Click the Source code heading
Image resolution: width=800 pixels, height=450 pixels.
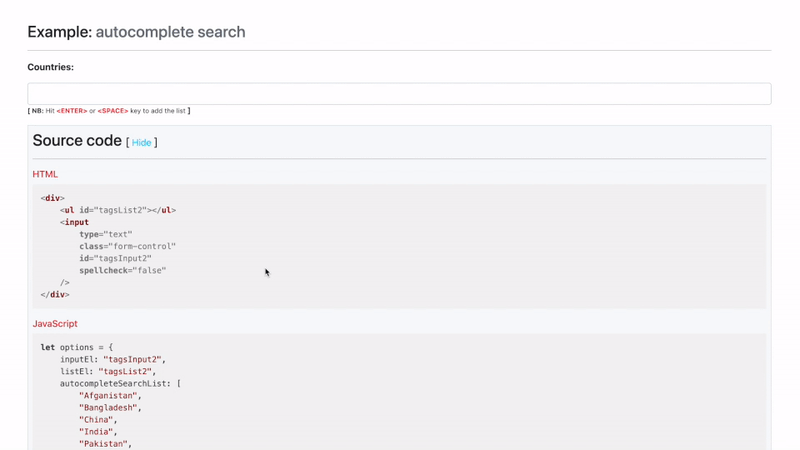pos(77,140)
